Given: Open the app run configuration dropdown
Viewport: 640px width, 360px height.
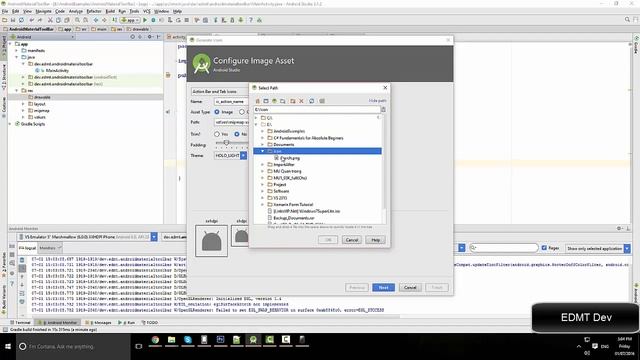Looking at the screenshot, I should (x=130, y=20).
